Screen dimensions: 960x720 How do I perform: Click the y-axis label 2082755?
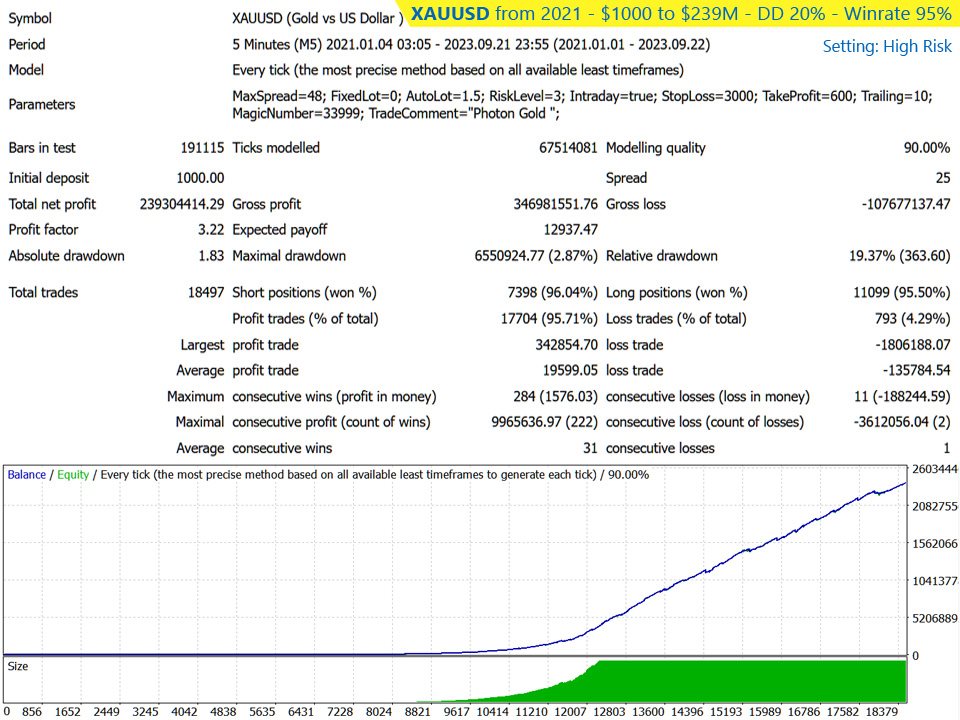[934, 506]
